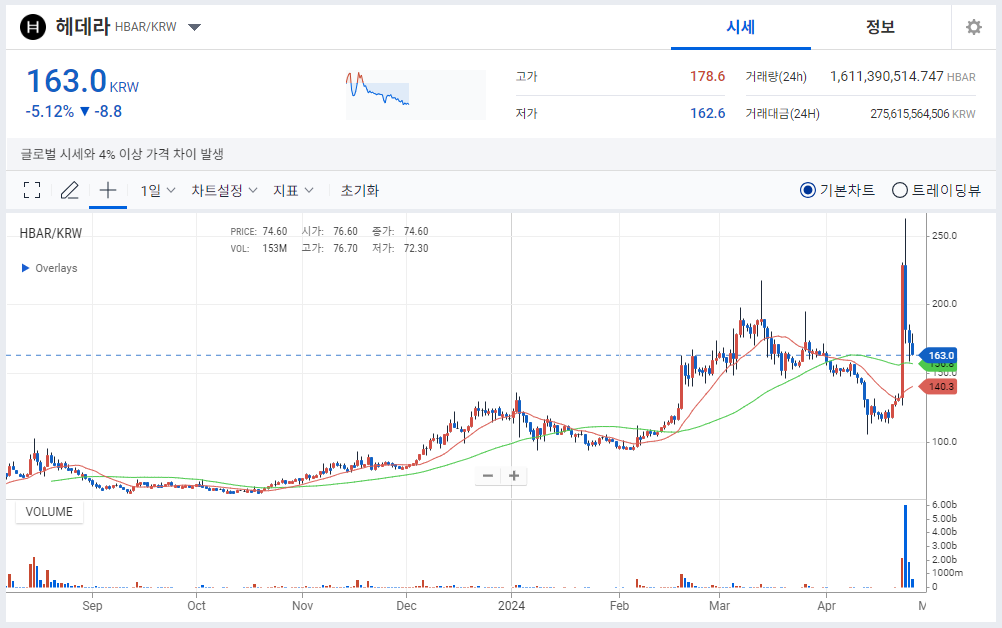Activate the fullscreen chart view icon
1002x628 pixels.
click(31, 189)
